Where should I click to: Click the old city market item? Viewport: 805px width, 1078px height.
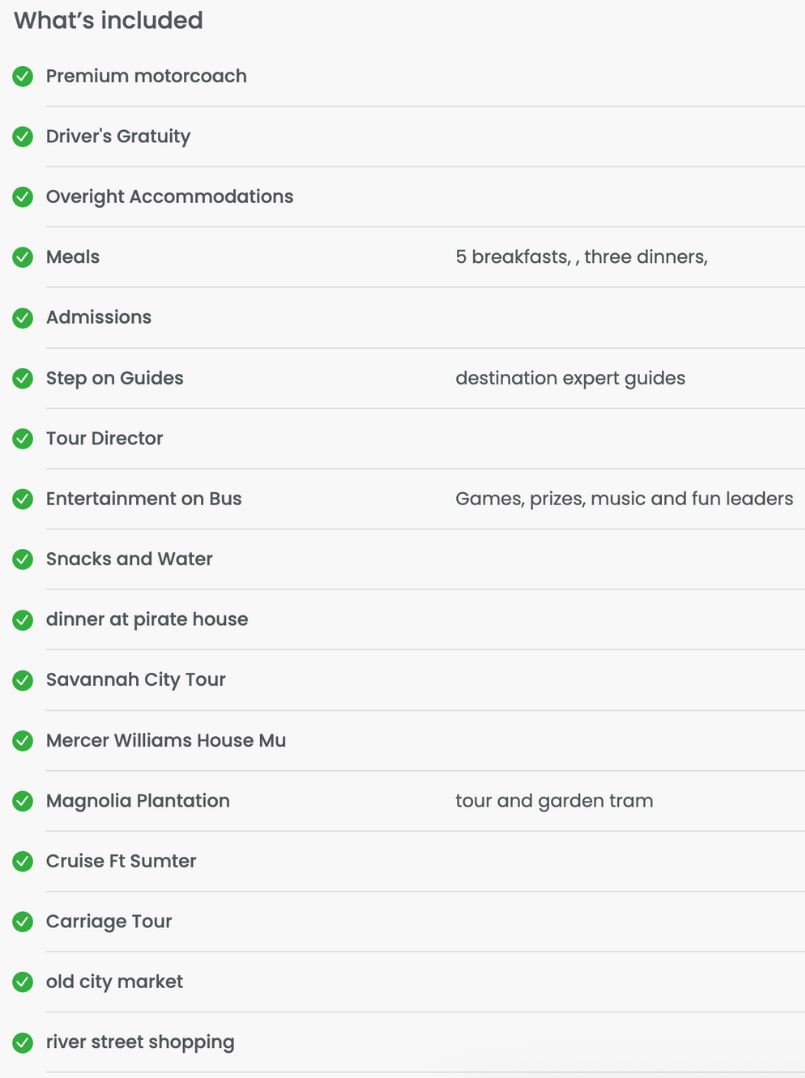[x=114, y=982]
